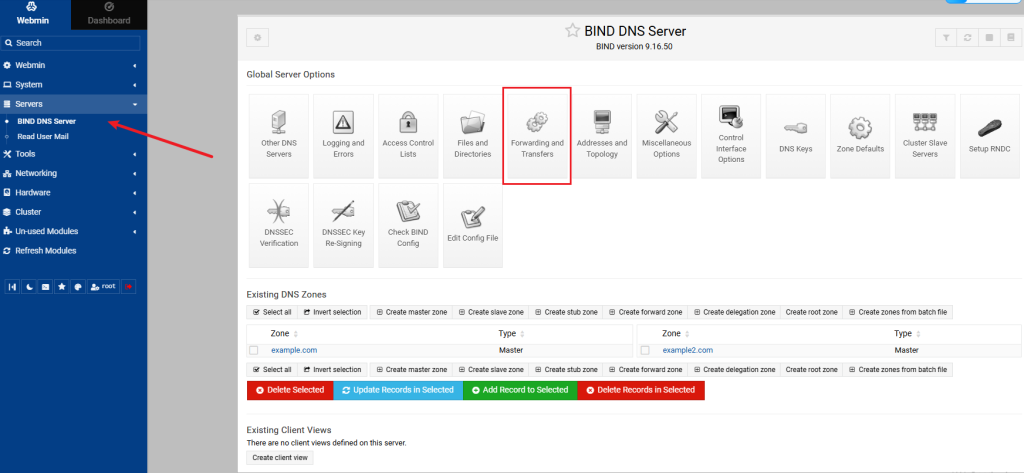Open DNS Keys page
The image size is (1024, 473).
(795, 136)
